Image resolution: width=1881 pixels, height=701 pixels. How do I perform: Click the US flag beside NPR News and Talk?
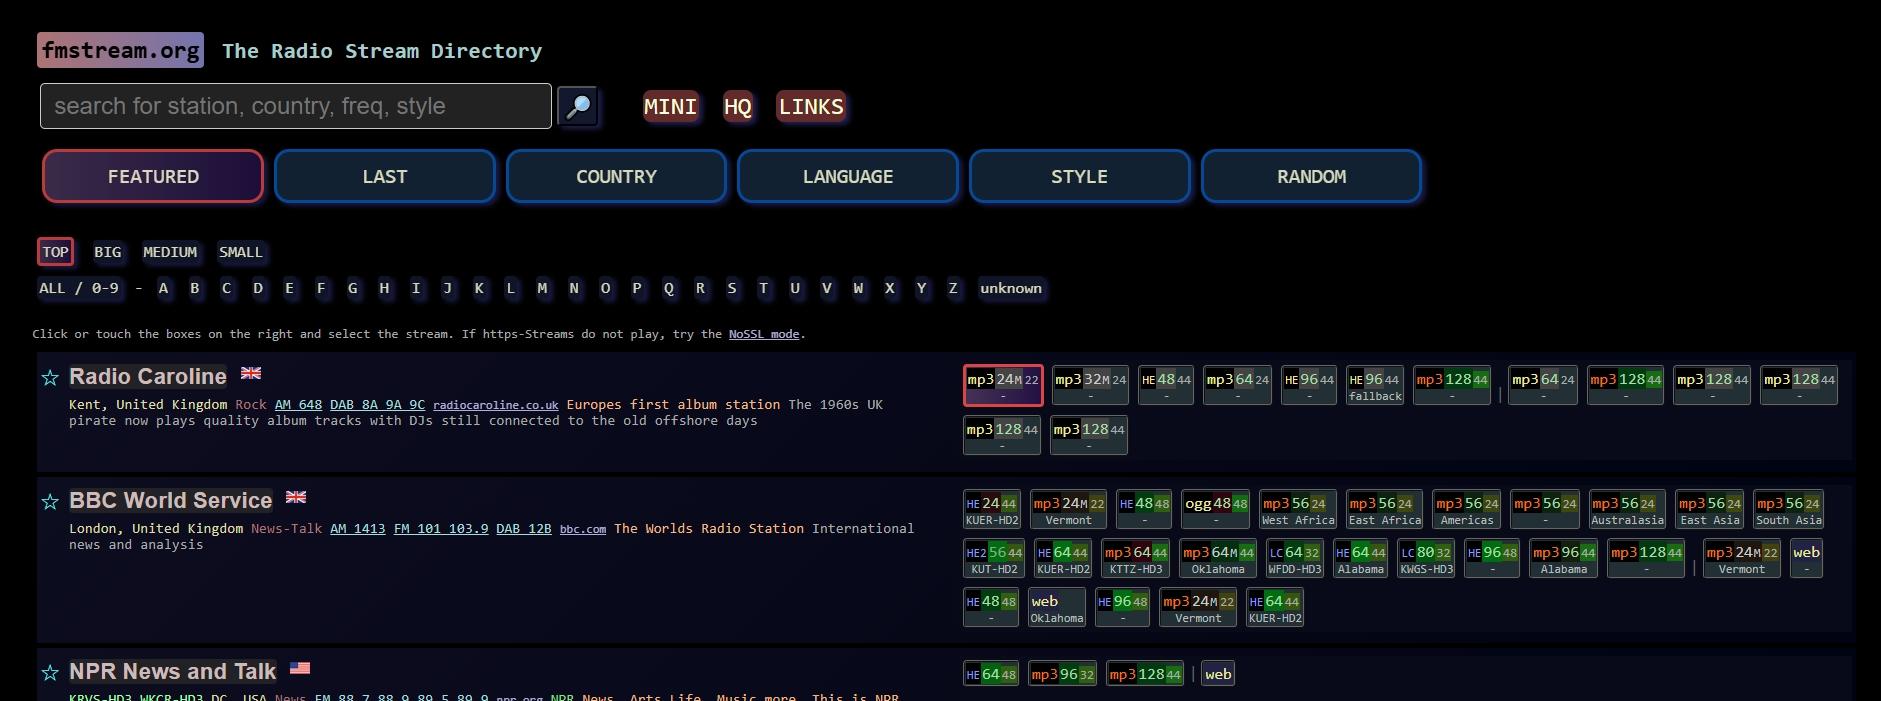(x=300, y=668)
